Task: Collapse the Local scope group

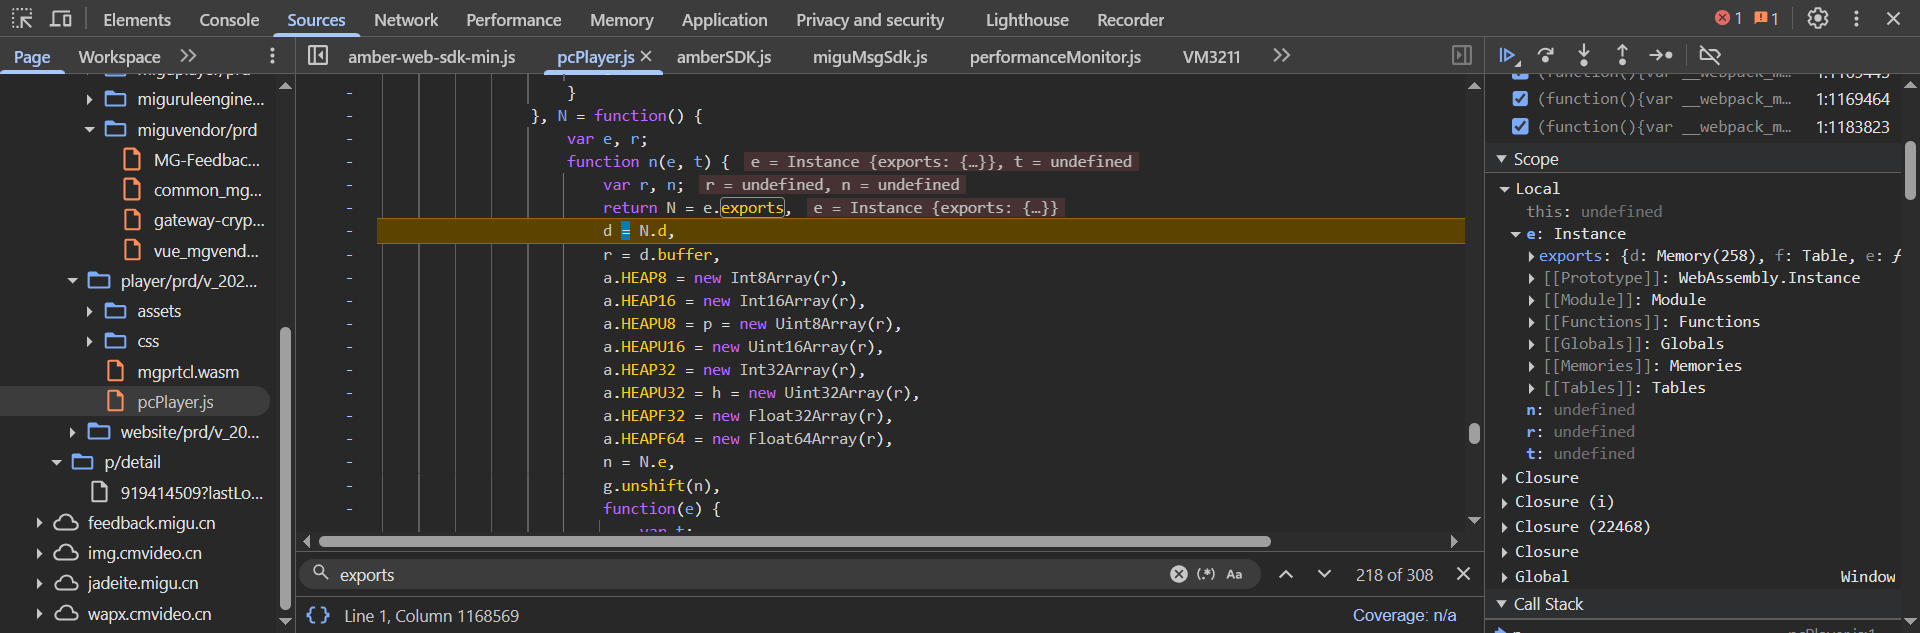Action: (1505, 188)
